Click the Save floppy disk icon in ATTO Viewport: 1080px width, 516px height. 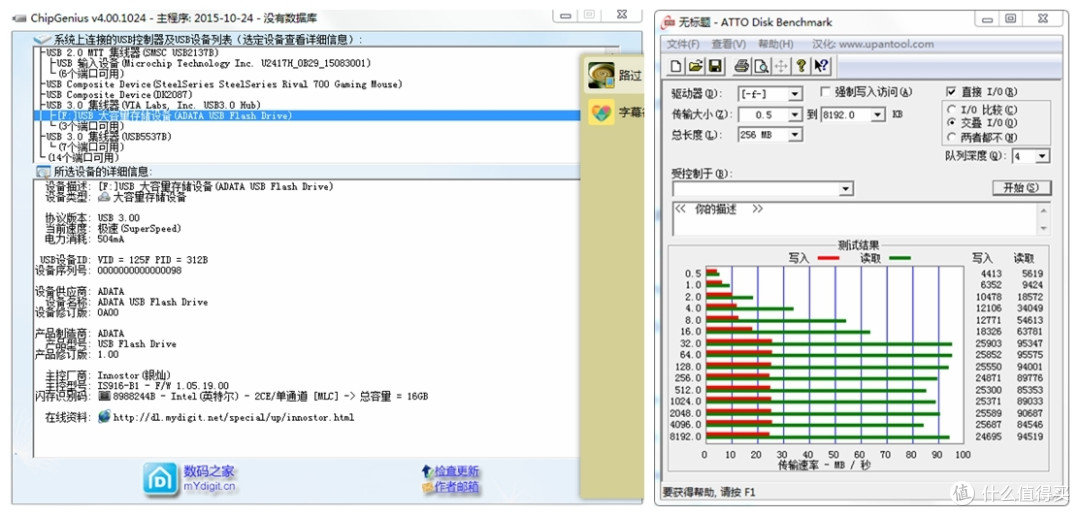(x=715, y=66)
